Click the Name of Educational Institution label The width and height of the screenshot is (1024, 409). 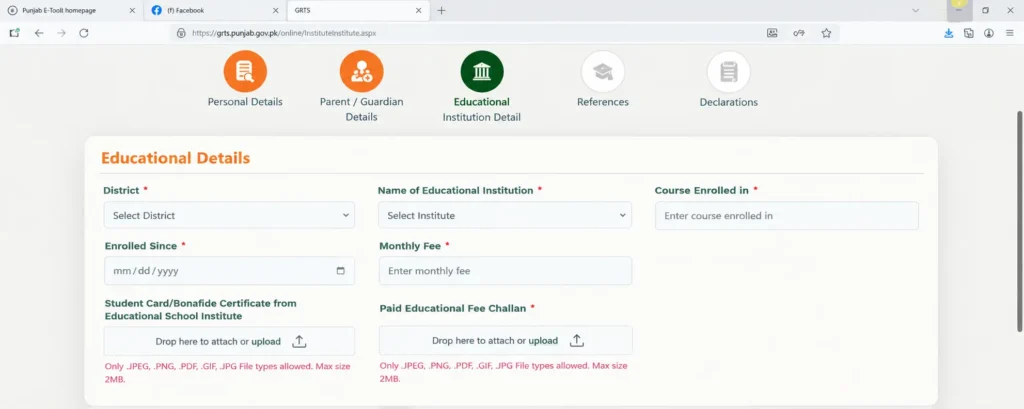coord(456,190)
